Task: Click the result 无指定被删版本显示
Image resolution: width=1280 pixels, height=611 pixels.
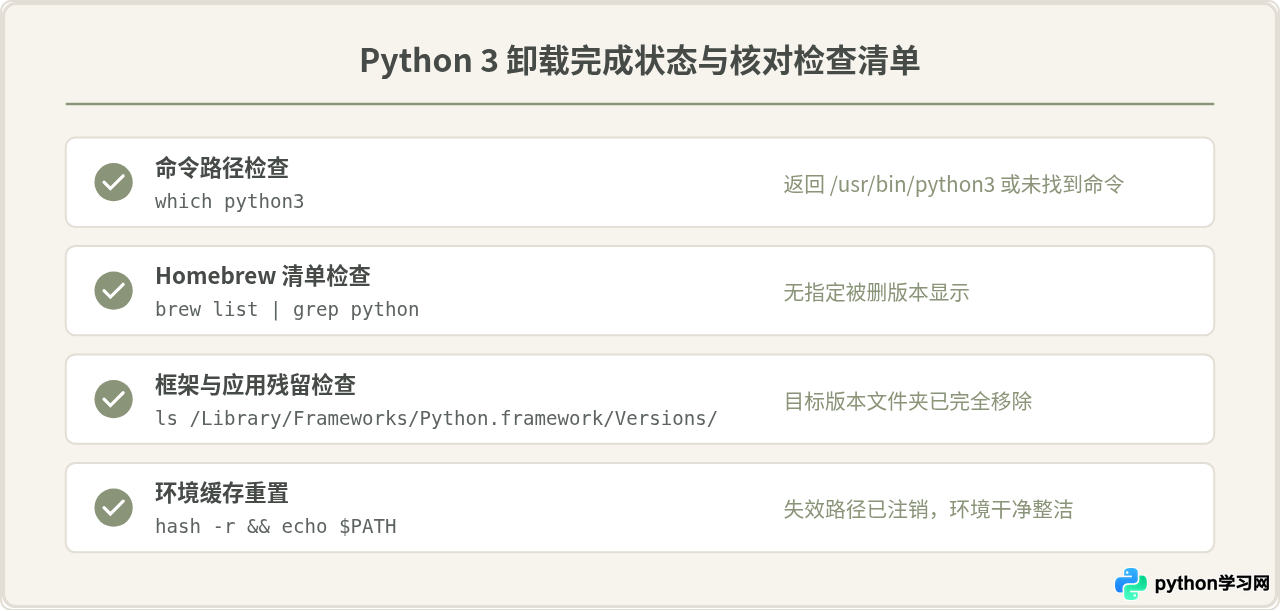Action: tap(876, 292)
